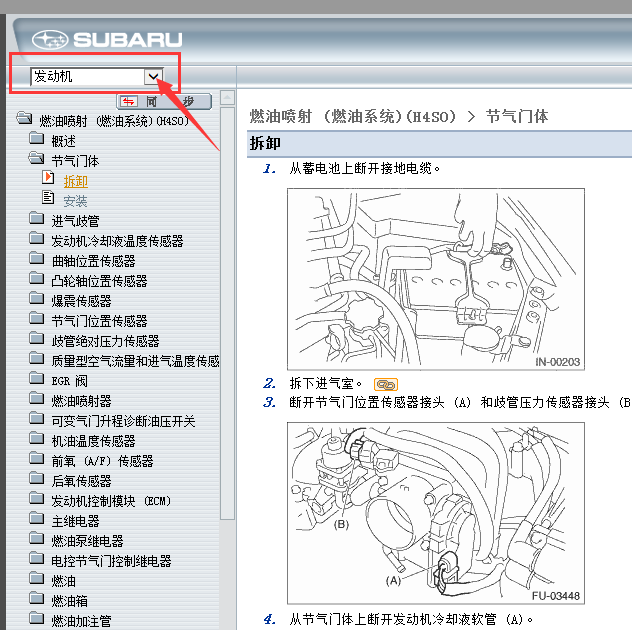Open the 发动机 dropdown arrow
Image resolution: width=632 pixels, height=630 pixels.
click(153, 76)
